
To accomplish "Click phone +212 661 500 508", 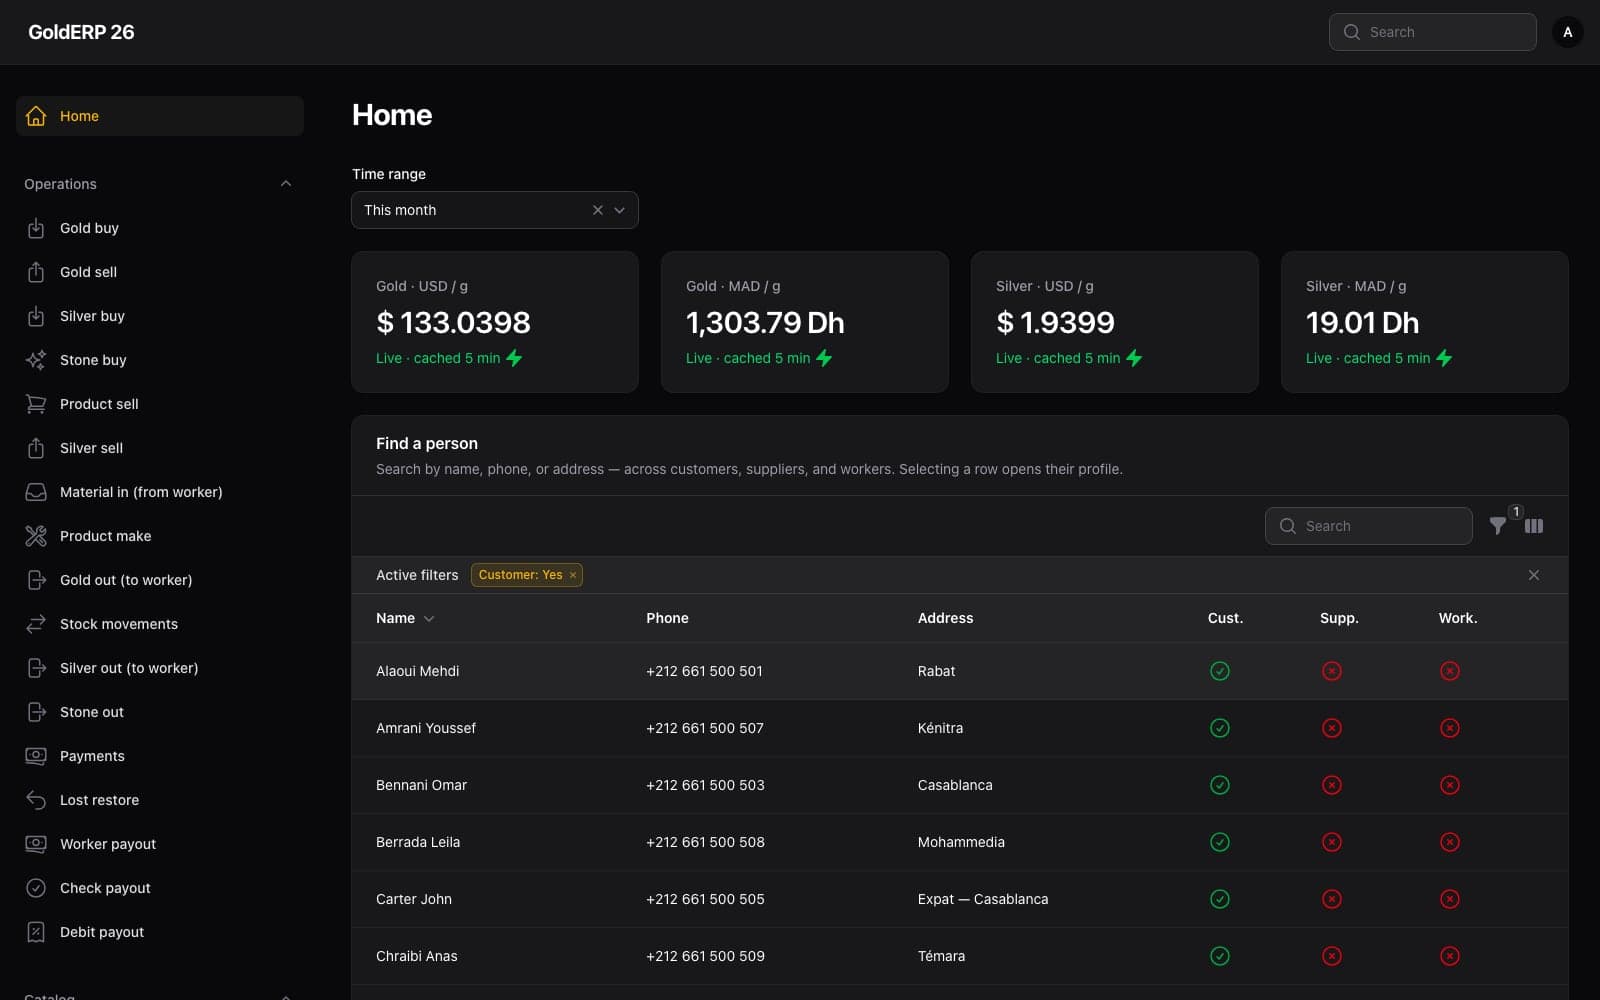I will click(x=705, y=842).
